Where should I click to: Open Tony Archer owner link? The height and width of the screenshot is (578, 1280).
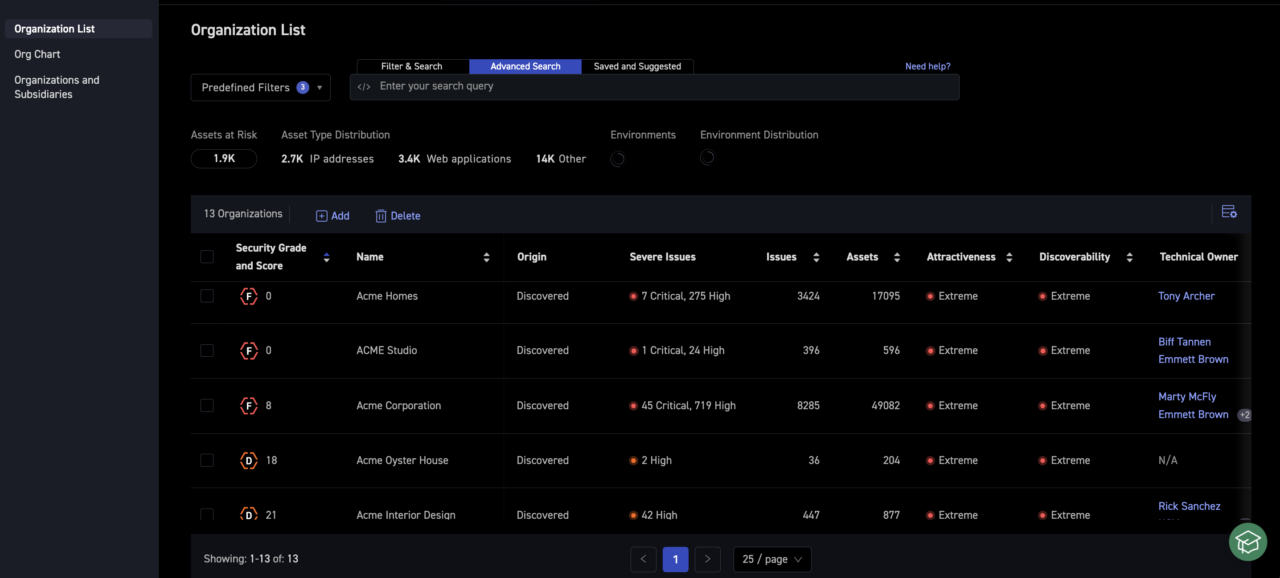(x=1186, y=297)
